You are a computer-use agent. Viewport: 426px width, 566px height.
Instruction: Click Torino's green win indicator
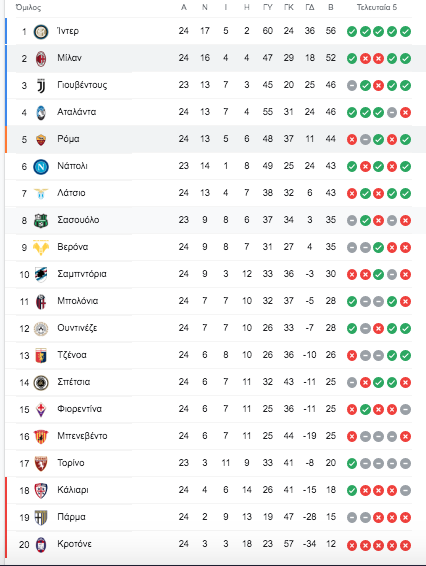pyautogui.click(x=352, y=463)
